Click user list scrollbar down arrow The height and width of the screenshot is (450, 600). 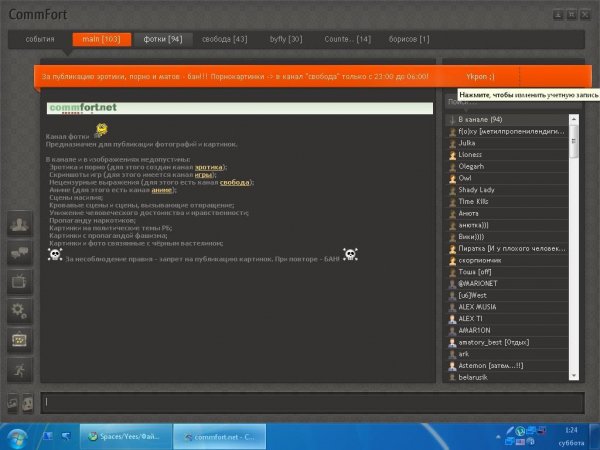tap(574, 376)
